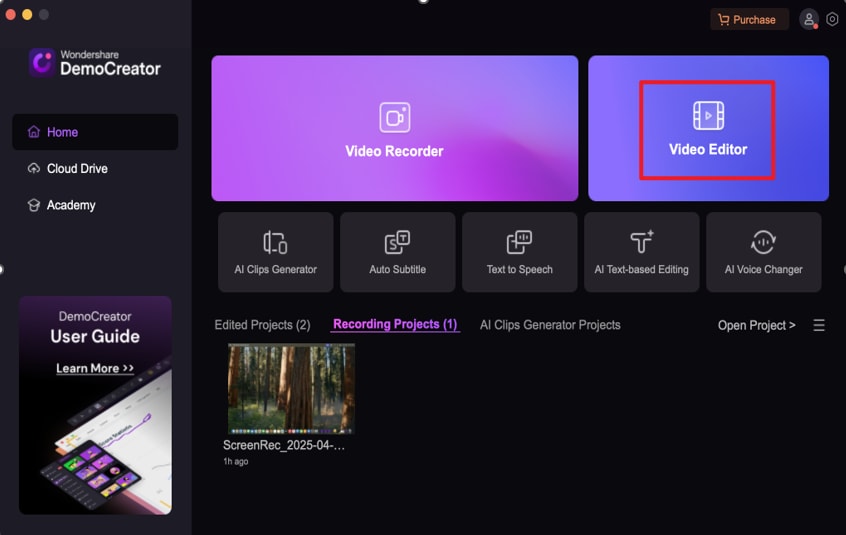Viewport: 846px width, 535px height.
Task: Click the yellow minimize window button
Action: click(27, 15)
